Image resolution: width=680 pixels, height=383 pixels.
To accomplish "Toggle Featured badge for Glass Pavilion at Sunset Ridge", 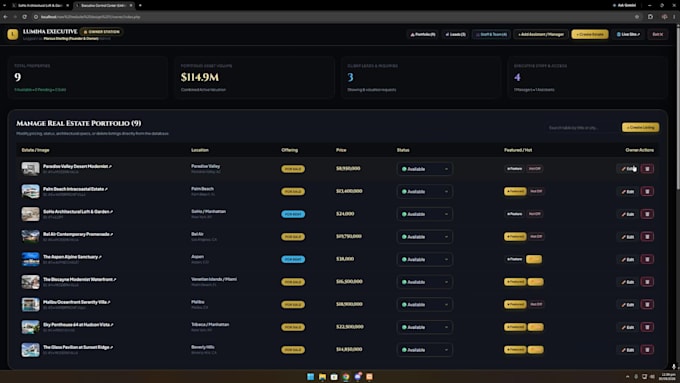I will [x=515, y=350].
